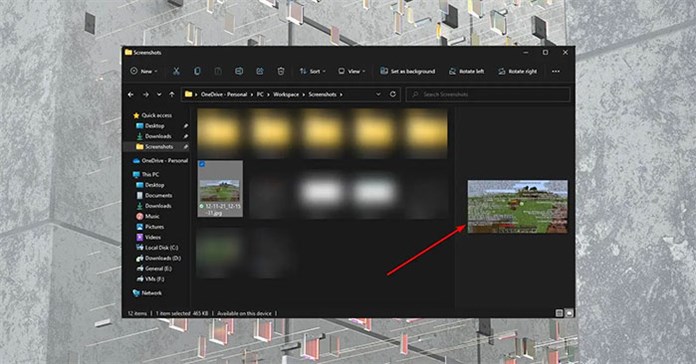This screenshot has height=364, width=696.
Task: Click the Local Disk (C:) drive icon
Action: (140, 248)
